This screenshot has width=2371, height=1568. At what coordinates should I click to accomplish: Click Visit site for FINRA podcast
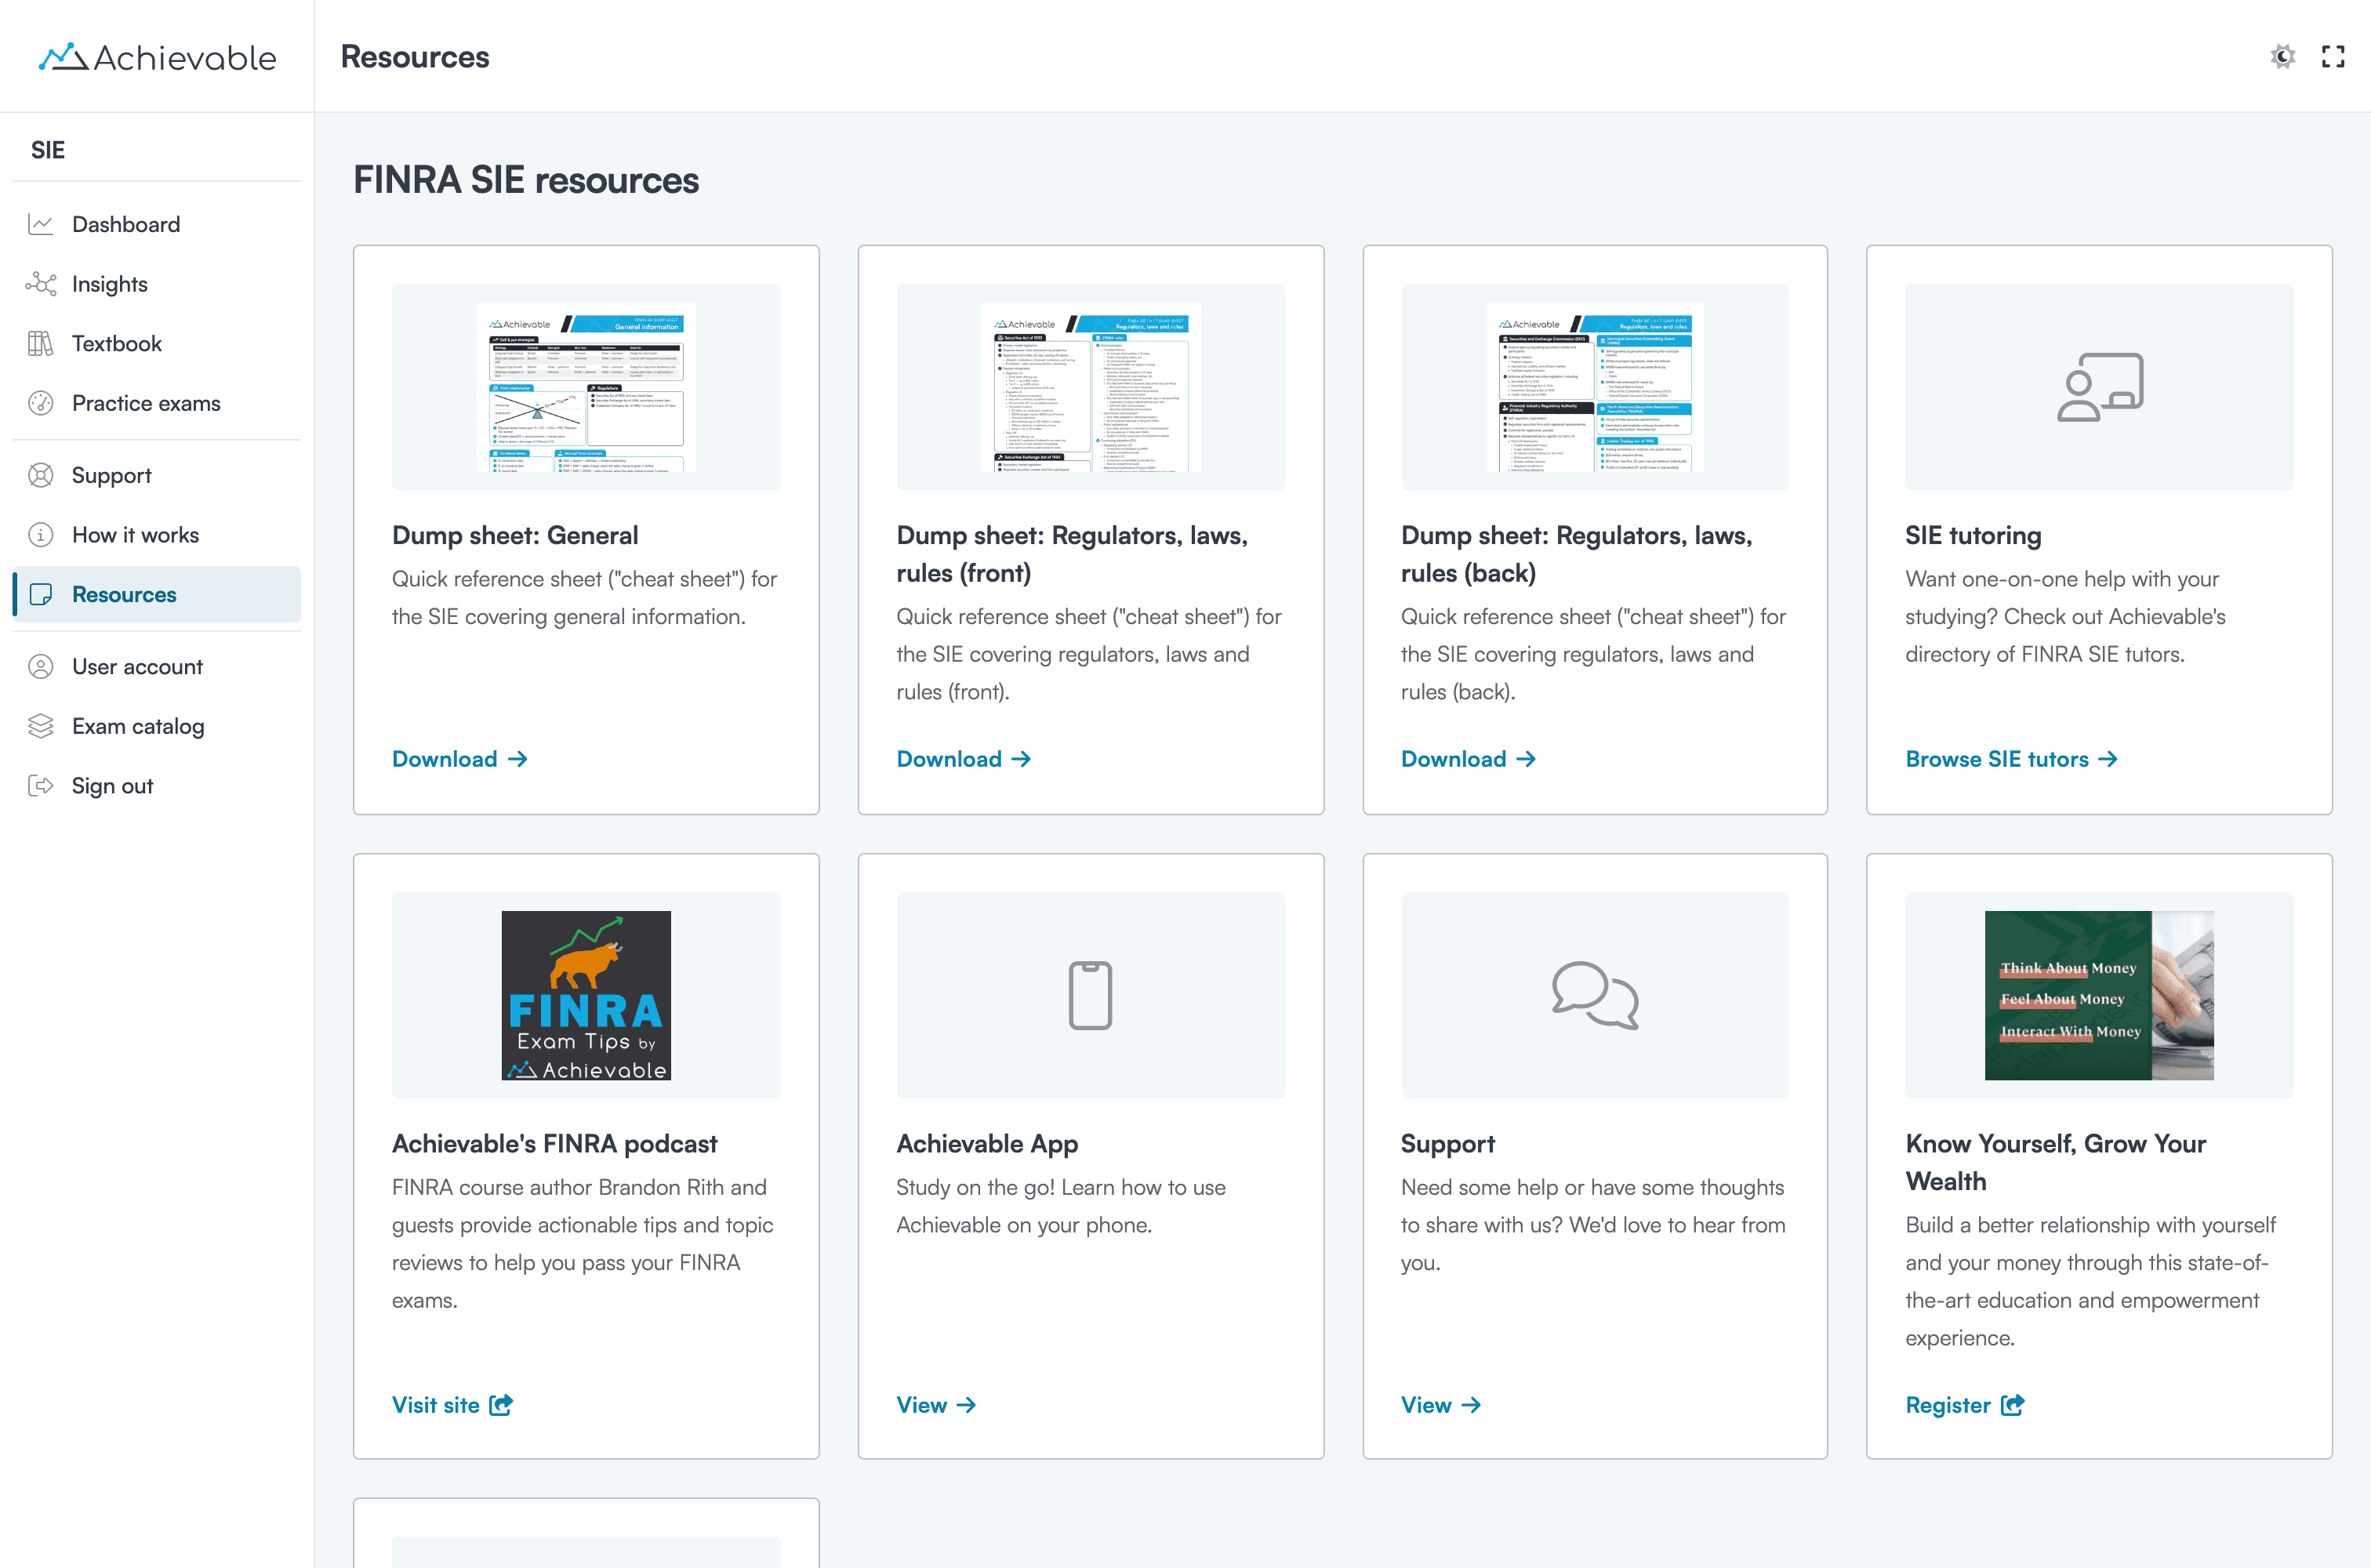click(453, 1405)
